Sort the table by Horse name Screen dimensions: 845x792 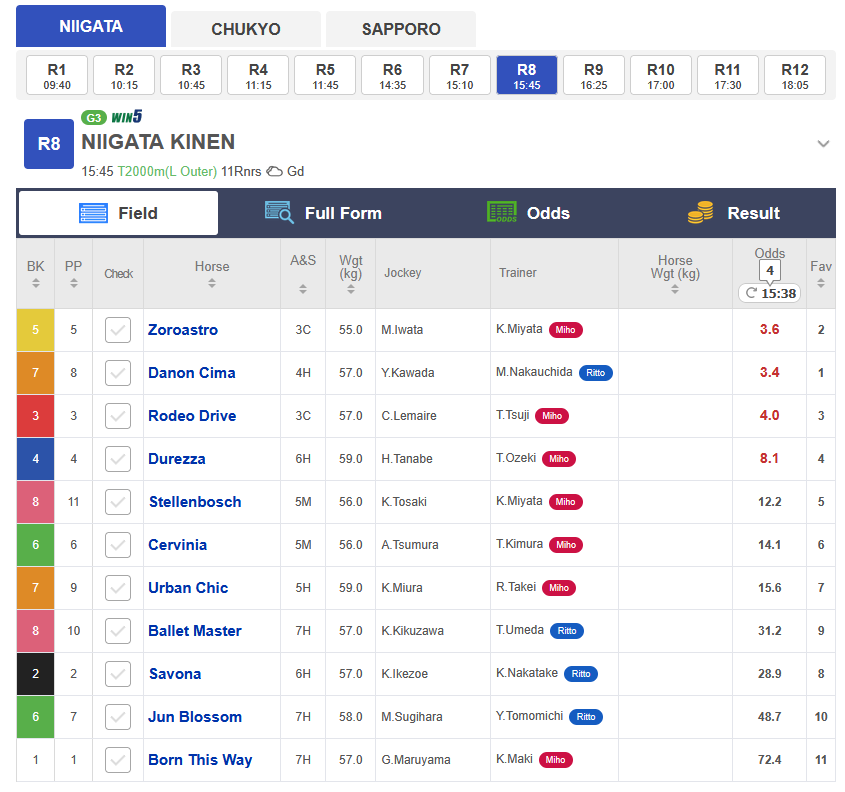[x=212, y=283]
